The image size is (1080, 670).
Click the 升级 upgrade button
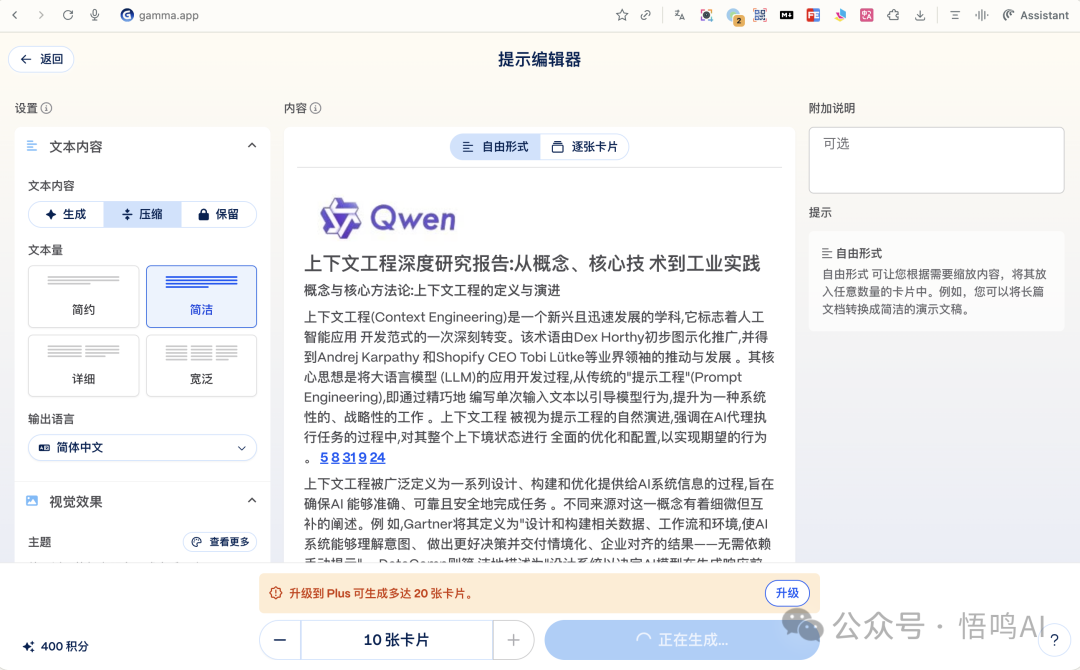(x=787, y=593)
